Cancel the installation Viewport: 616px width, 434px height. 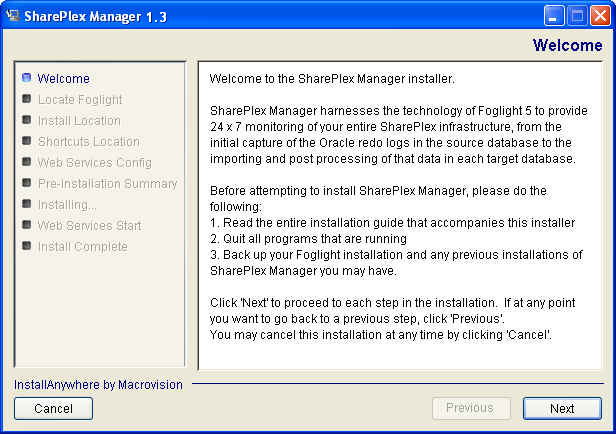[53, 408]
